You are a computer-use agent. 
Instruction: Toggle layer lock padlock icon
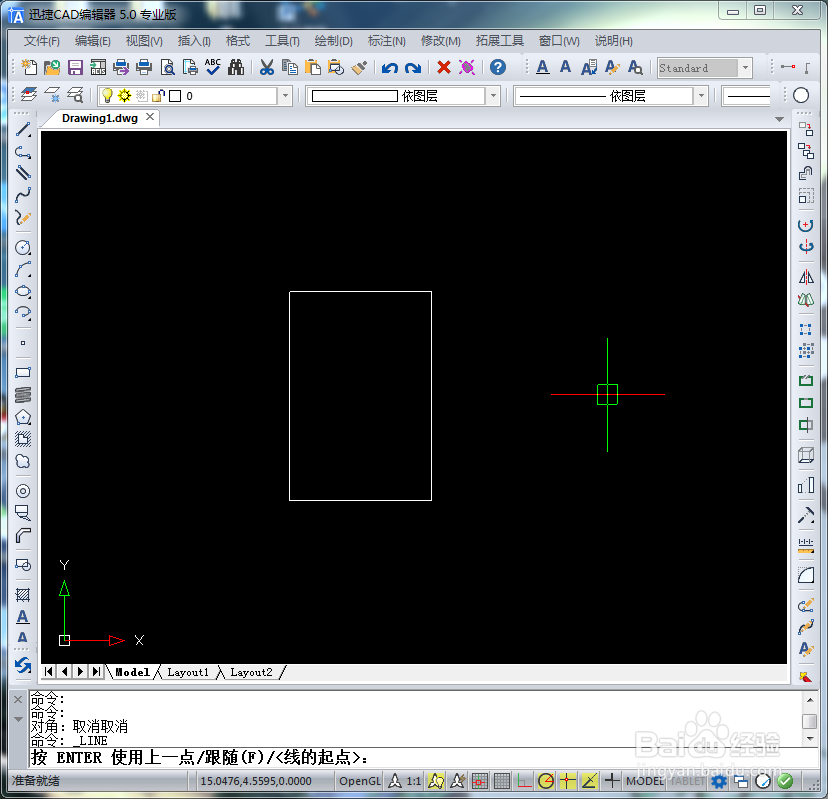tap(158, 96)
